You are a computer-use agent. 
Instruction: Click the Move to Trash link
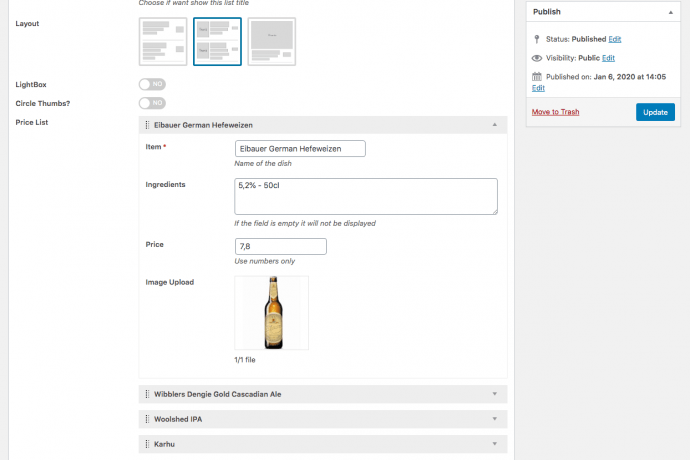click(555, 112)
